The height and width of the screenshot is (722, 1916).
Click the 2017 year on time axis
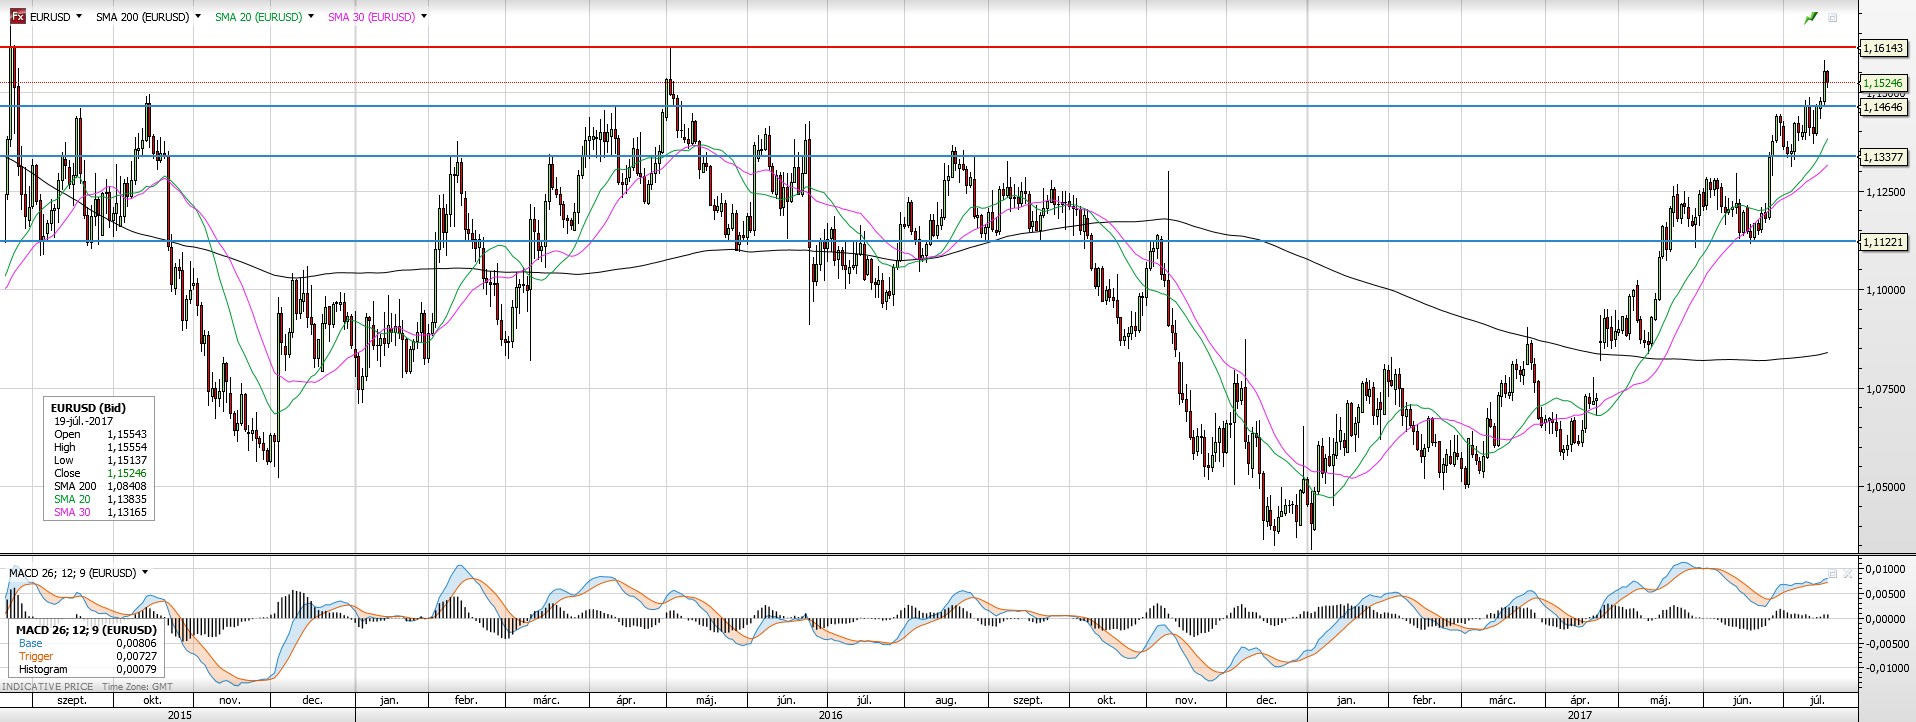pos(1580,715)
